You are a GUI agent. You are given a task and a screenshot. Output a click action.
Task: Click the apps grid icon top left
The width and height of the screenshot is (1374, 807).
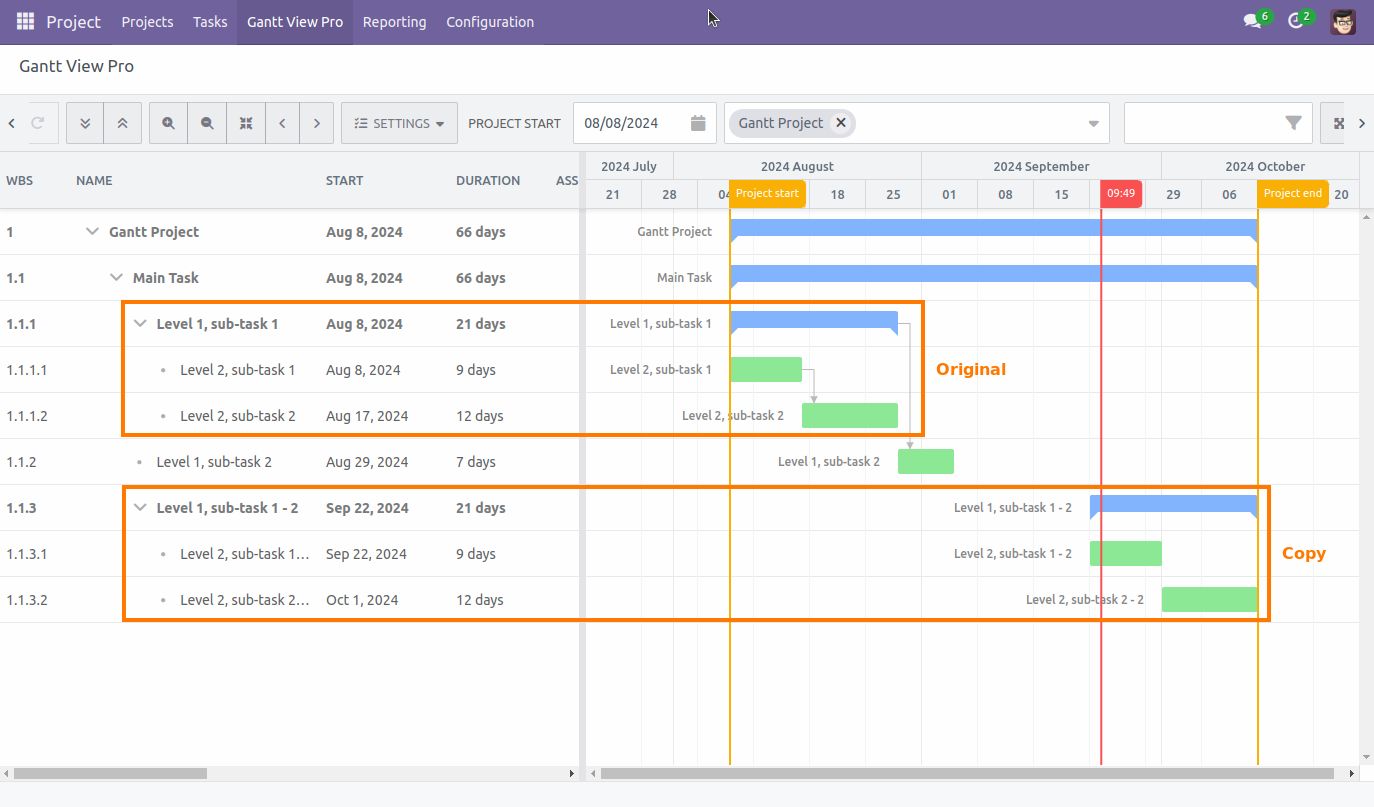point(24,21)
